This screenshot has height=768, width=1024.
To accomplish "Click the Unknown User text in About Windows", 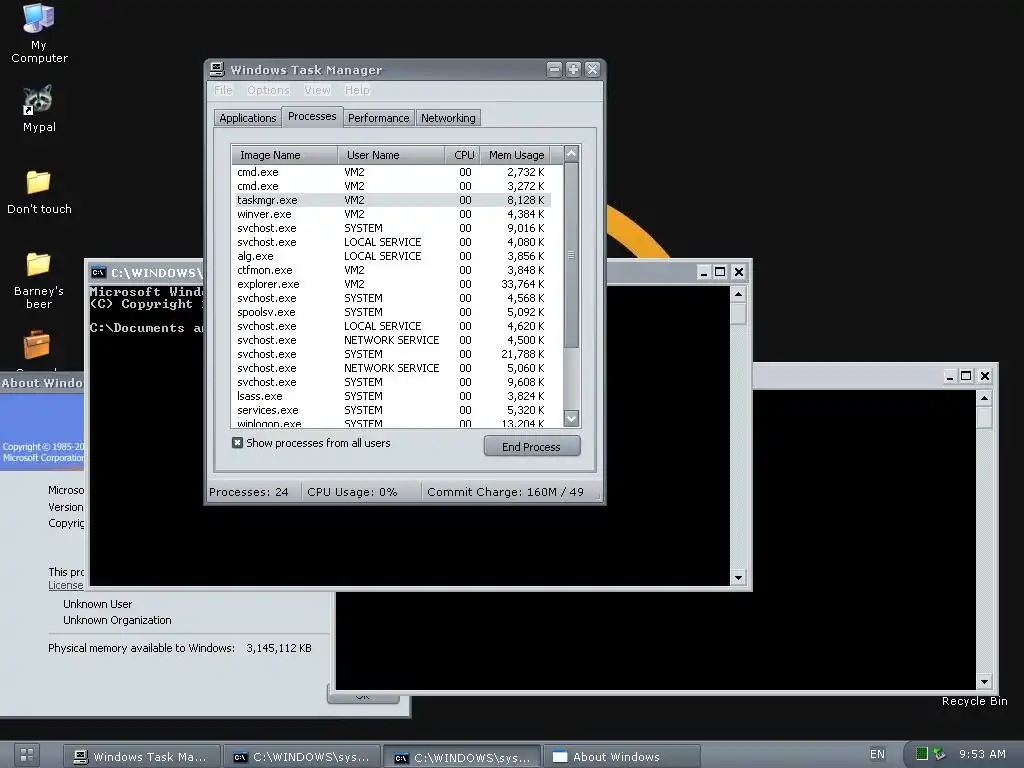I will 98,603.
